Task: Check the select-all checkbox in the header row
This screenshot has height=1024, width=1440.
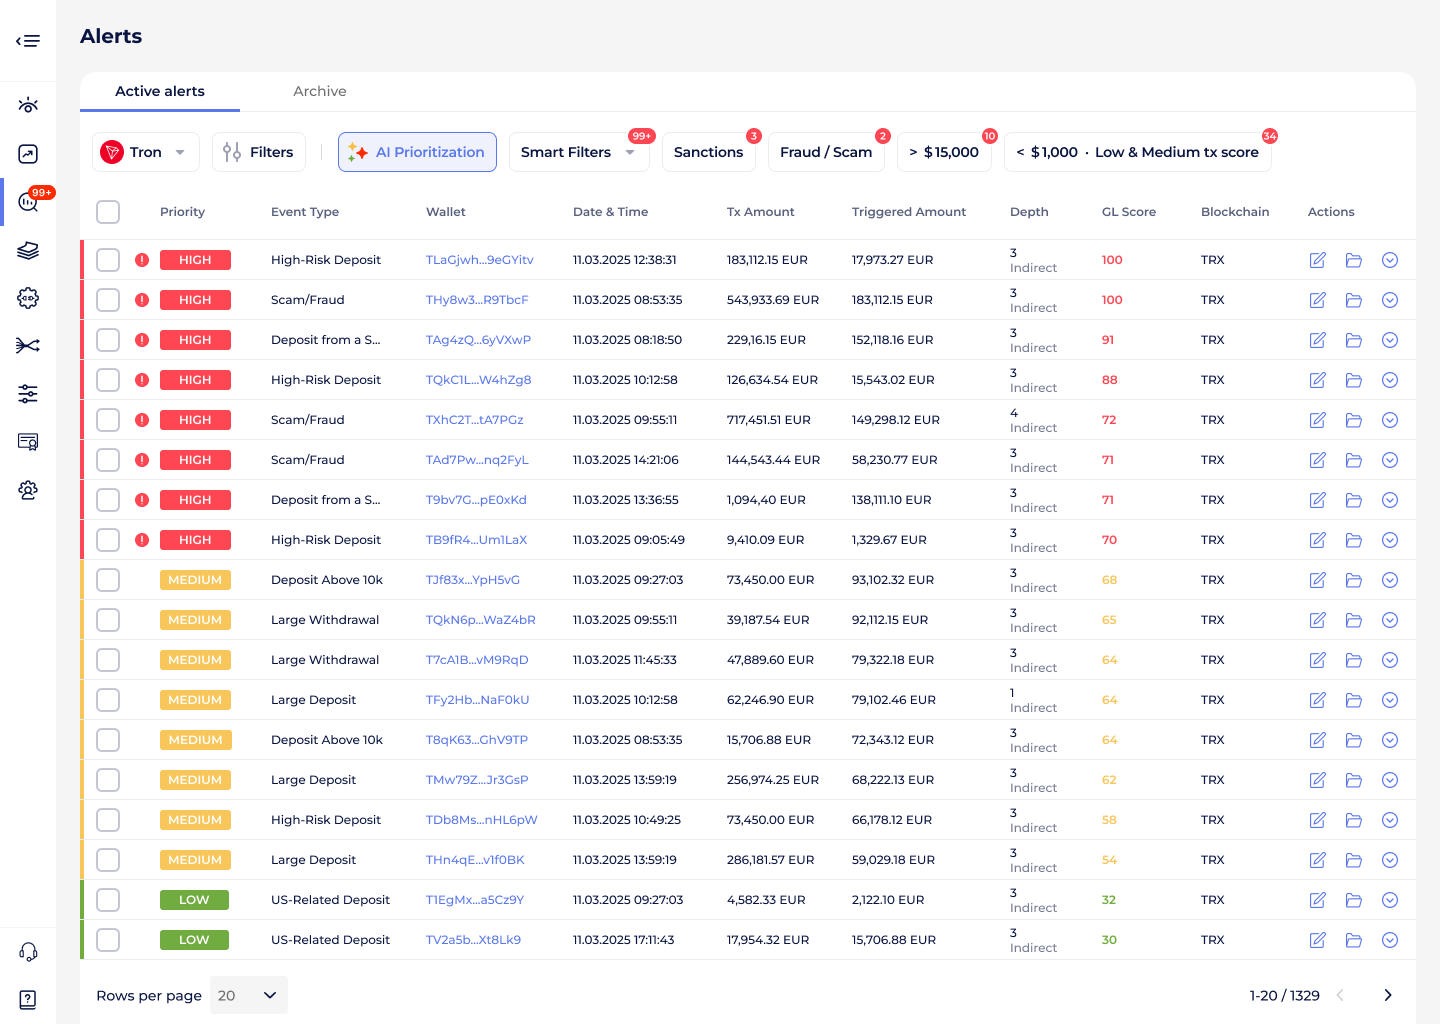Action: coord(107,212)
